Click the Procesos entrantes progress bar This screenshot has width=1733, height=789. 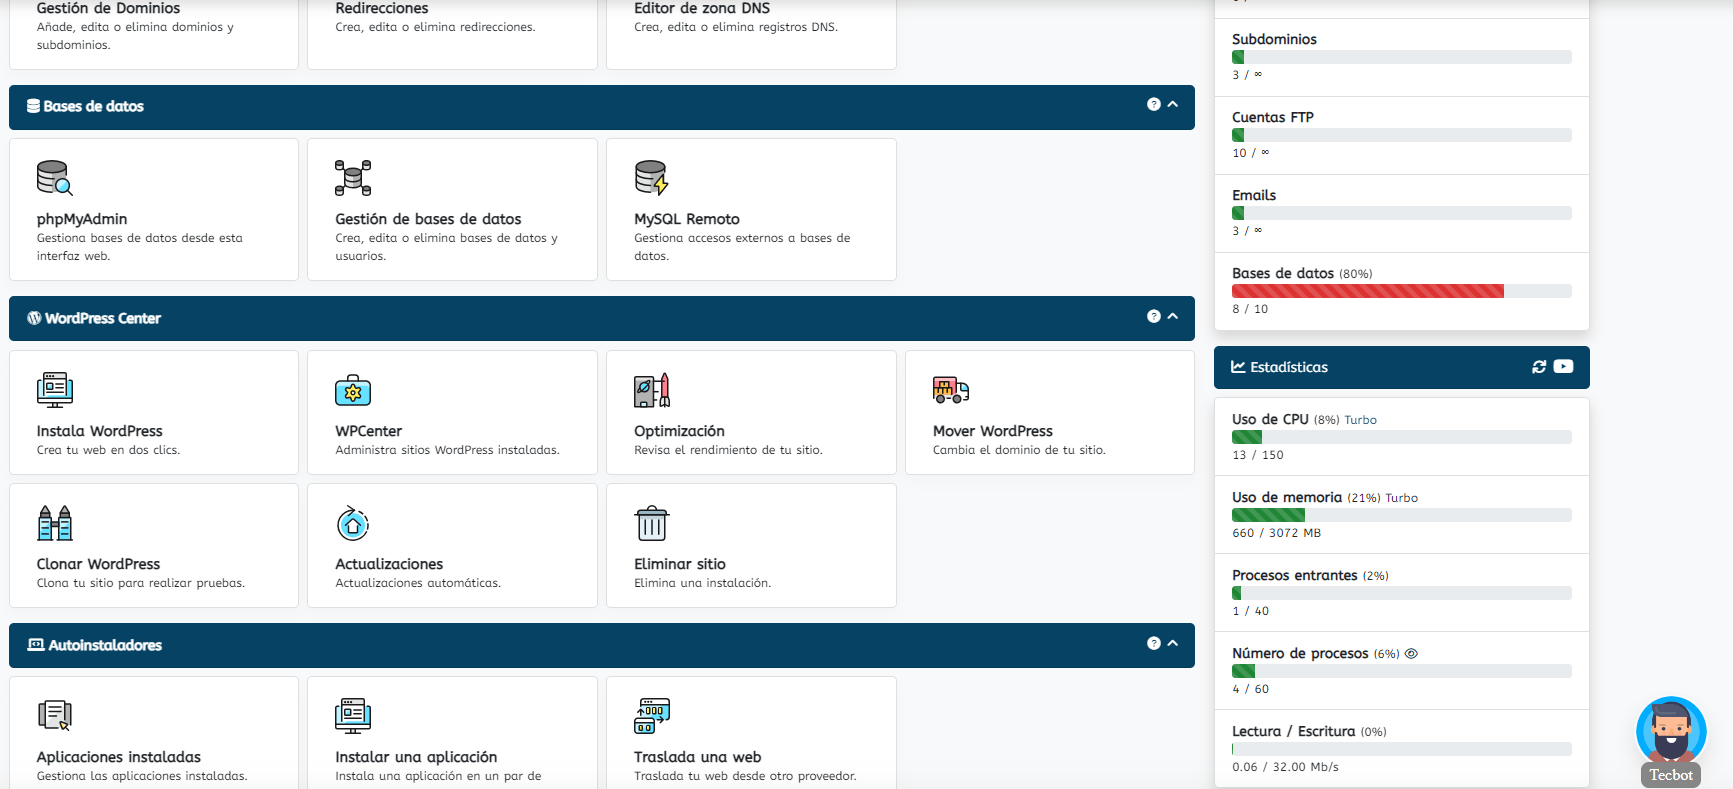(x=1402, y=593)
